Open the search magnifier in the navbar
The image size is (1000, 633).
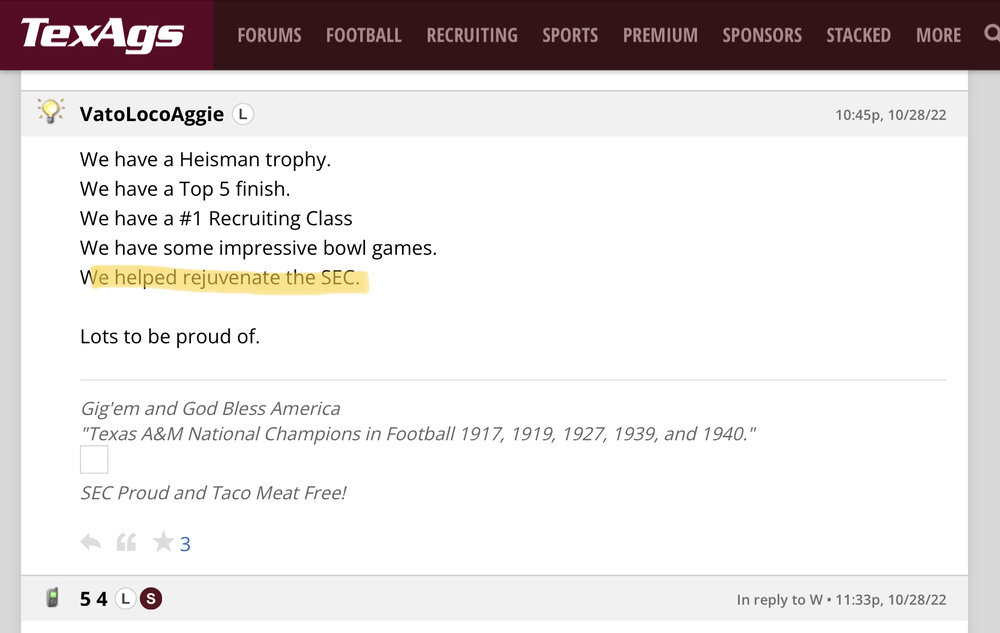coord(991,34)
